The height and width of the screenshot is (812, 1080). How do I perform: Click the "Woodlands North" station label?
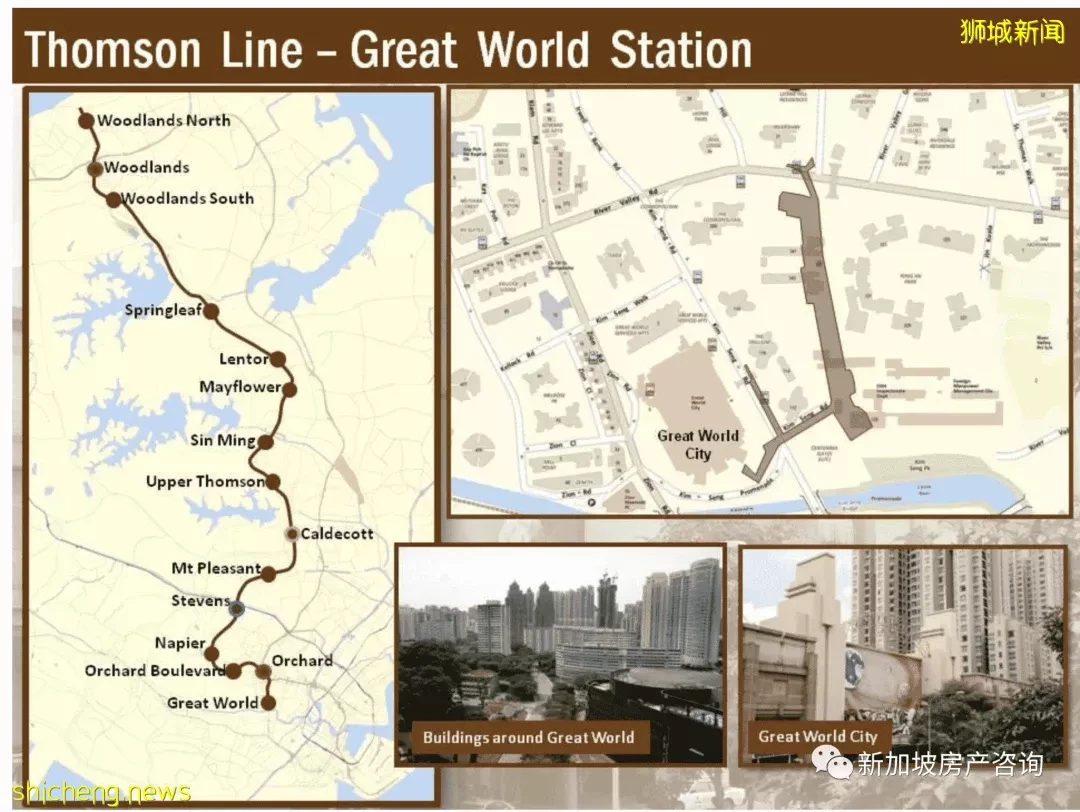pos(164,121)
